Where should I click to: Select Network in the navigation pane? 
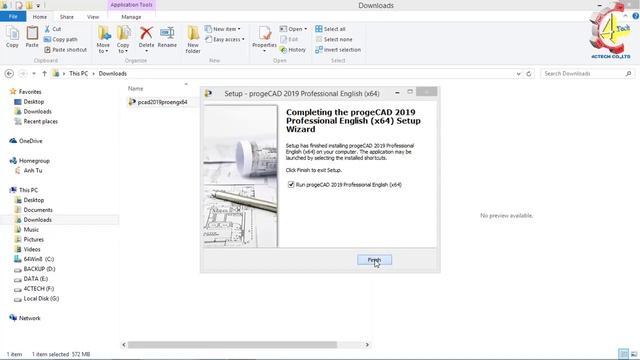pyautogui.click(x=29, y=318)
